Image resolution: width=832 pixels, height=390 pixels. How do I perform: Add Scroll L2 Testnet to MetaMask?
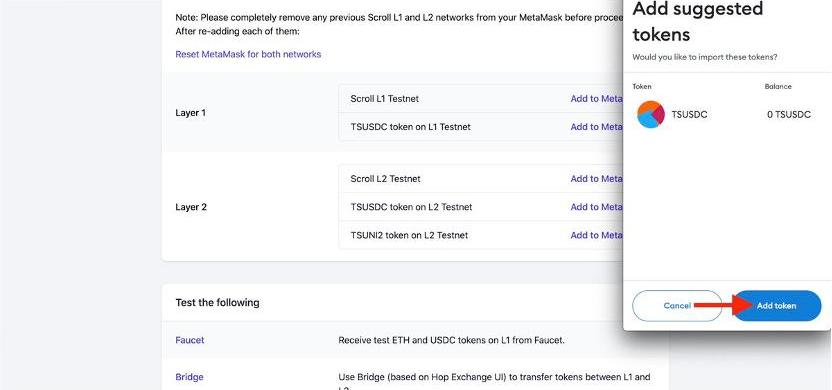point(596,179)
